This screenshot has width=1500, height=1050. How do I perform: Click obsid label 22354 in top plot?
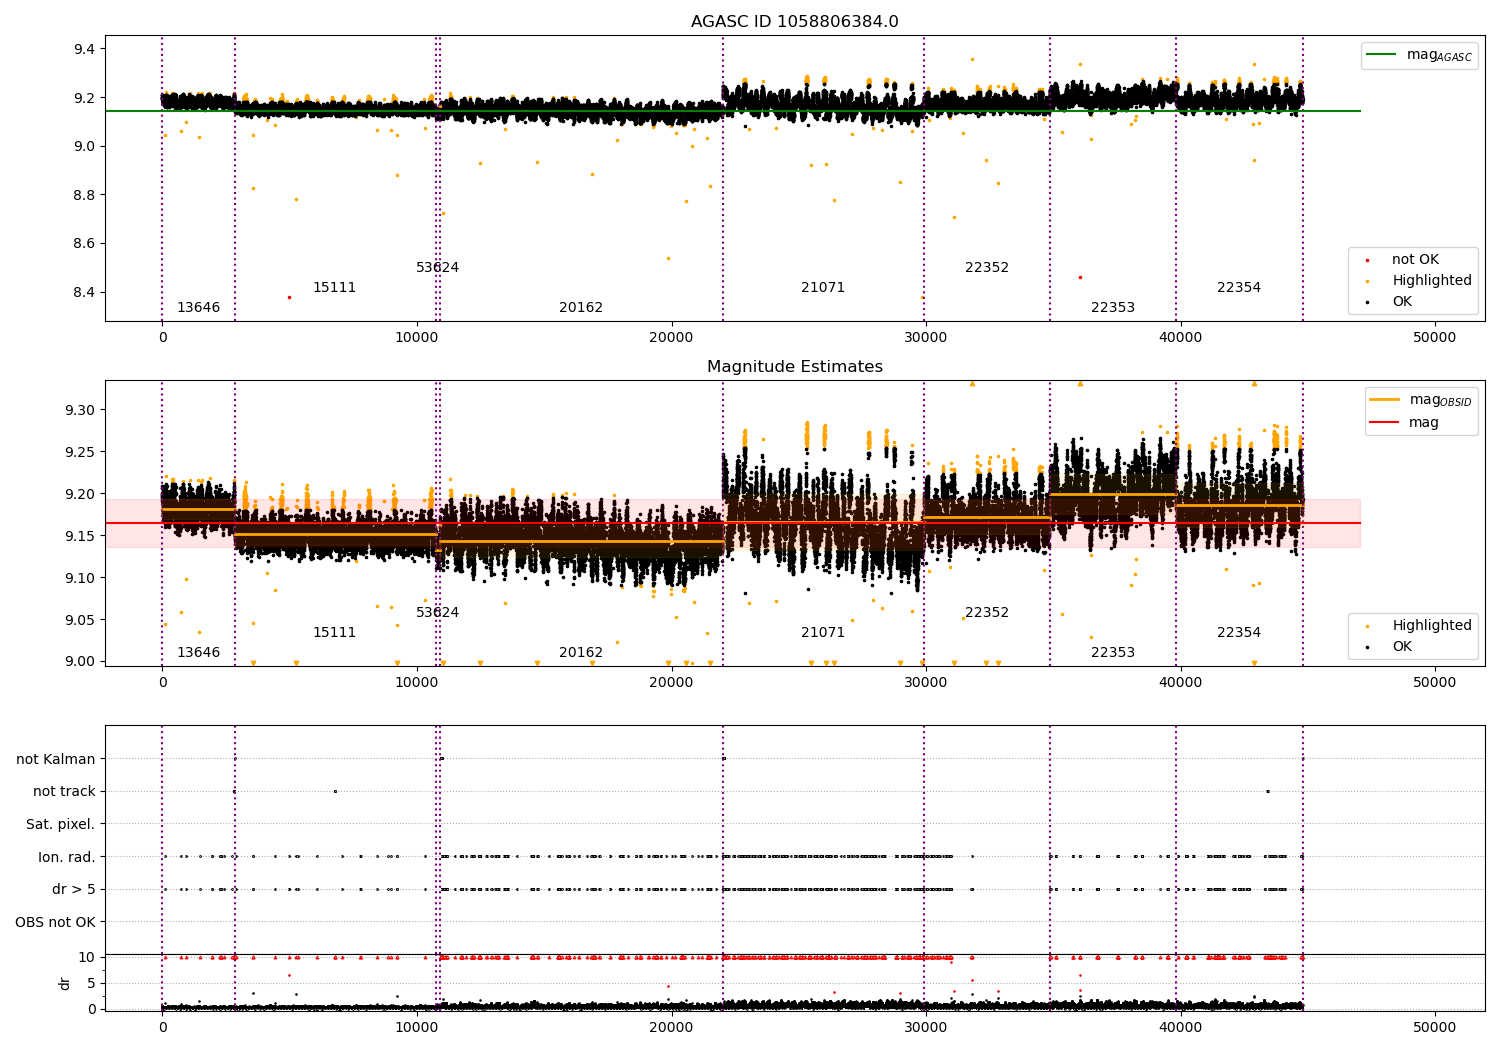coord(1239,288)
